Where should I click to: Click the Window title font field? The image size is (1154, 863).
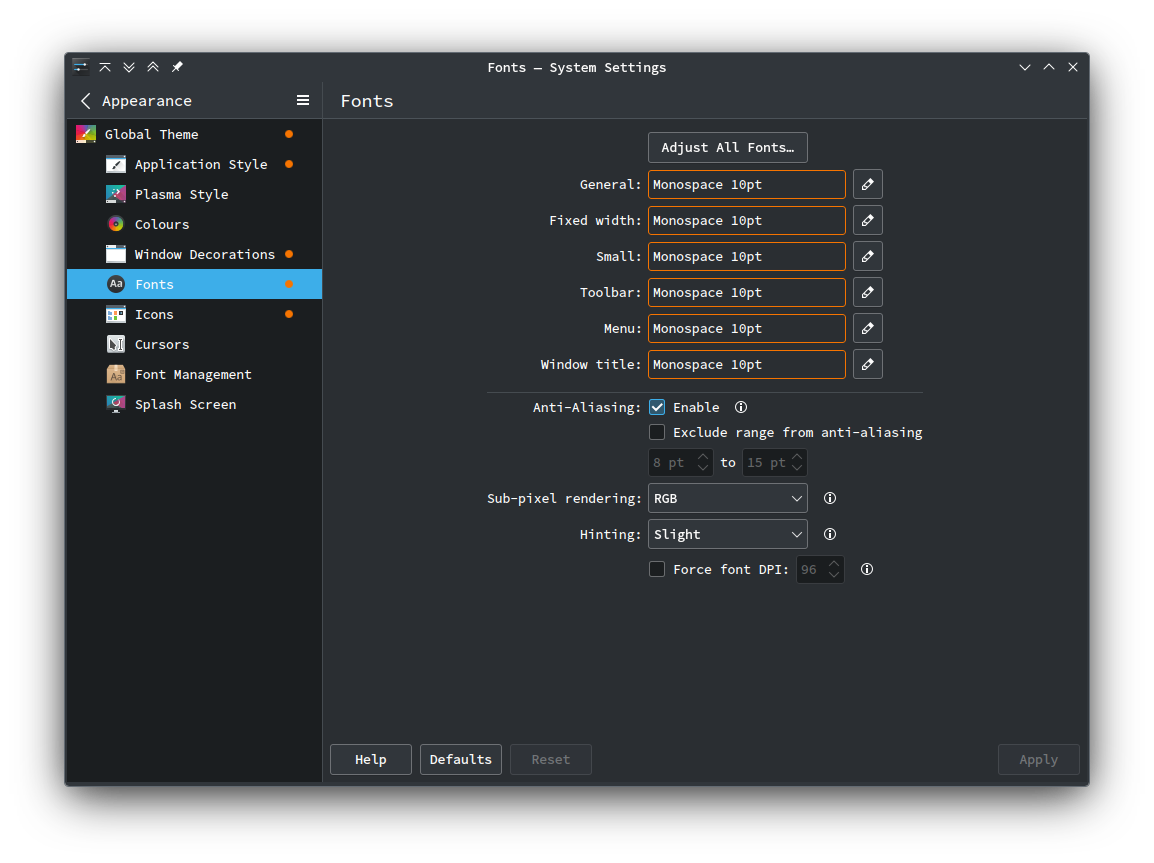[x=747, y=365]
